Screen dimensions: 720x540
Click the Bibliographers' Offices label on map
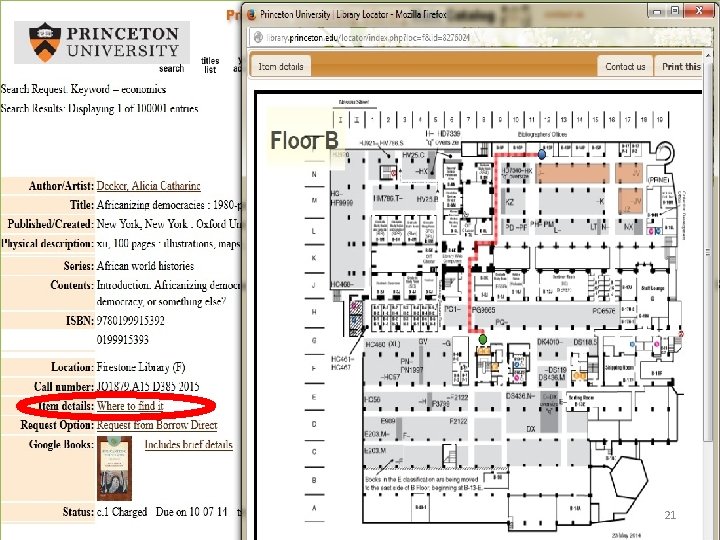pos(542,135)
